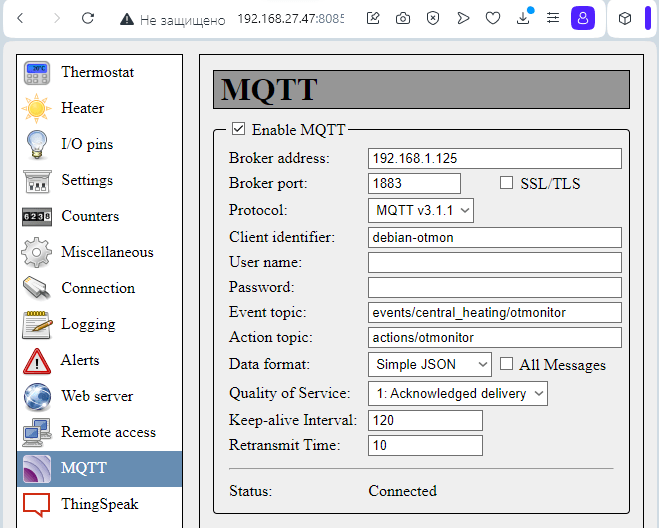Open the Connection settings link
The height and width of the screenshot is (528, 659).
[x=97, y=288]
